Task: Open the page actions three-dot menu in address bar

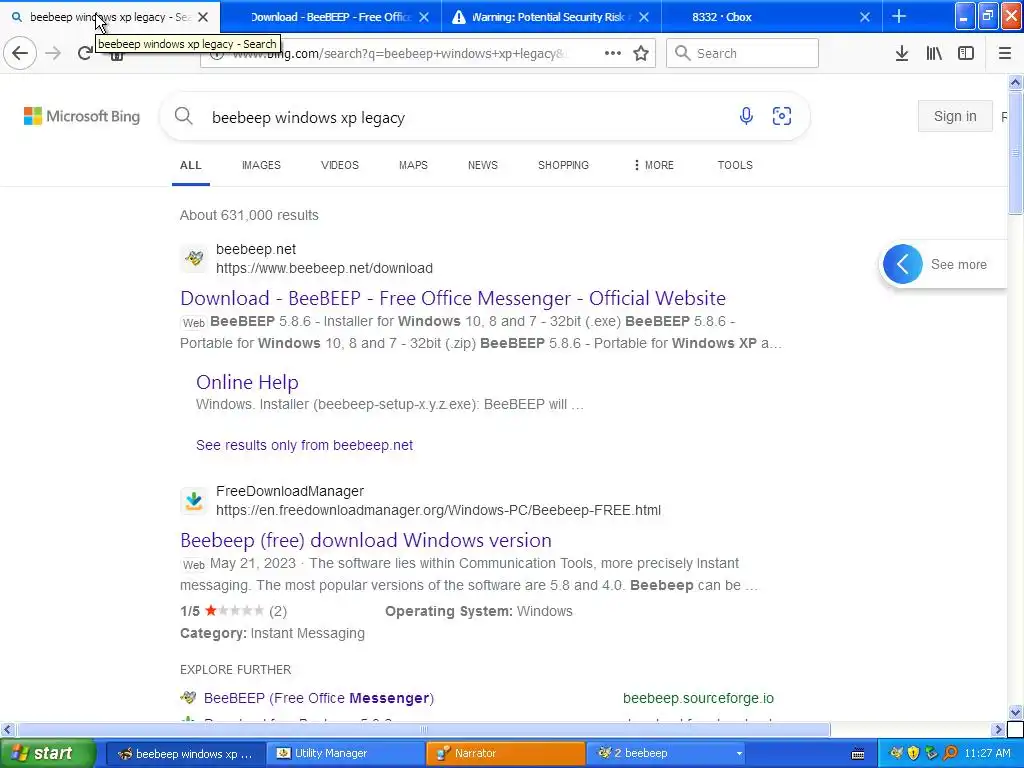Action: pos(613,53)
